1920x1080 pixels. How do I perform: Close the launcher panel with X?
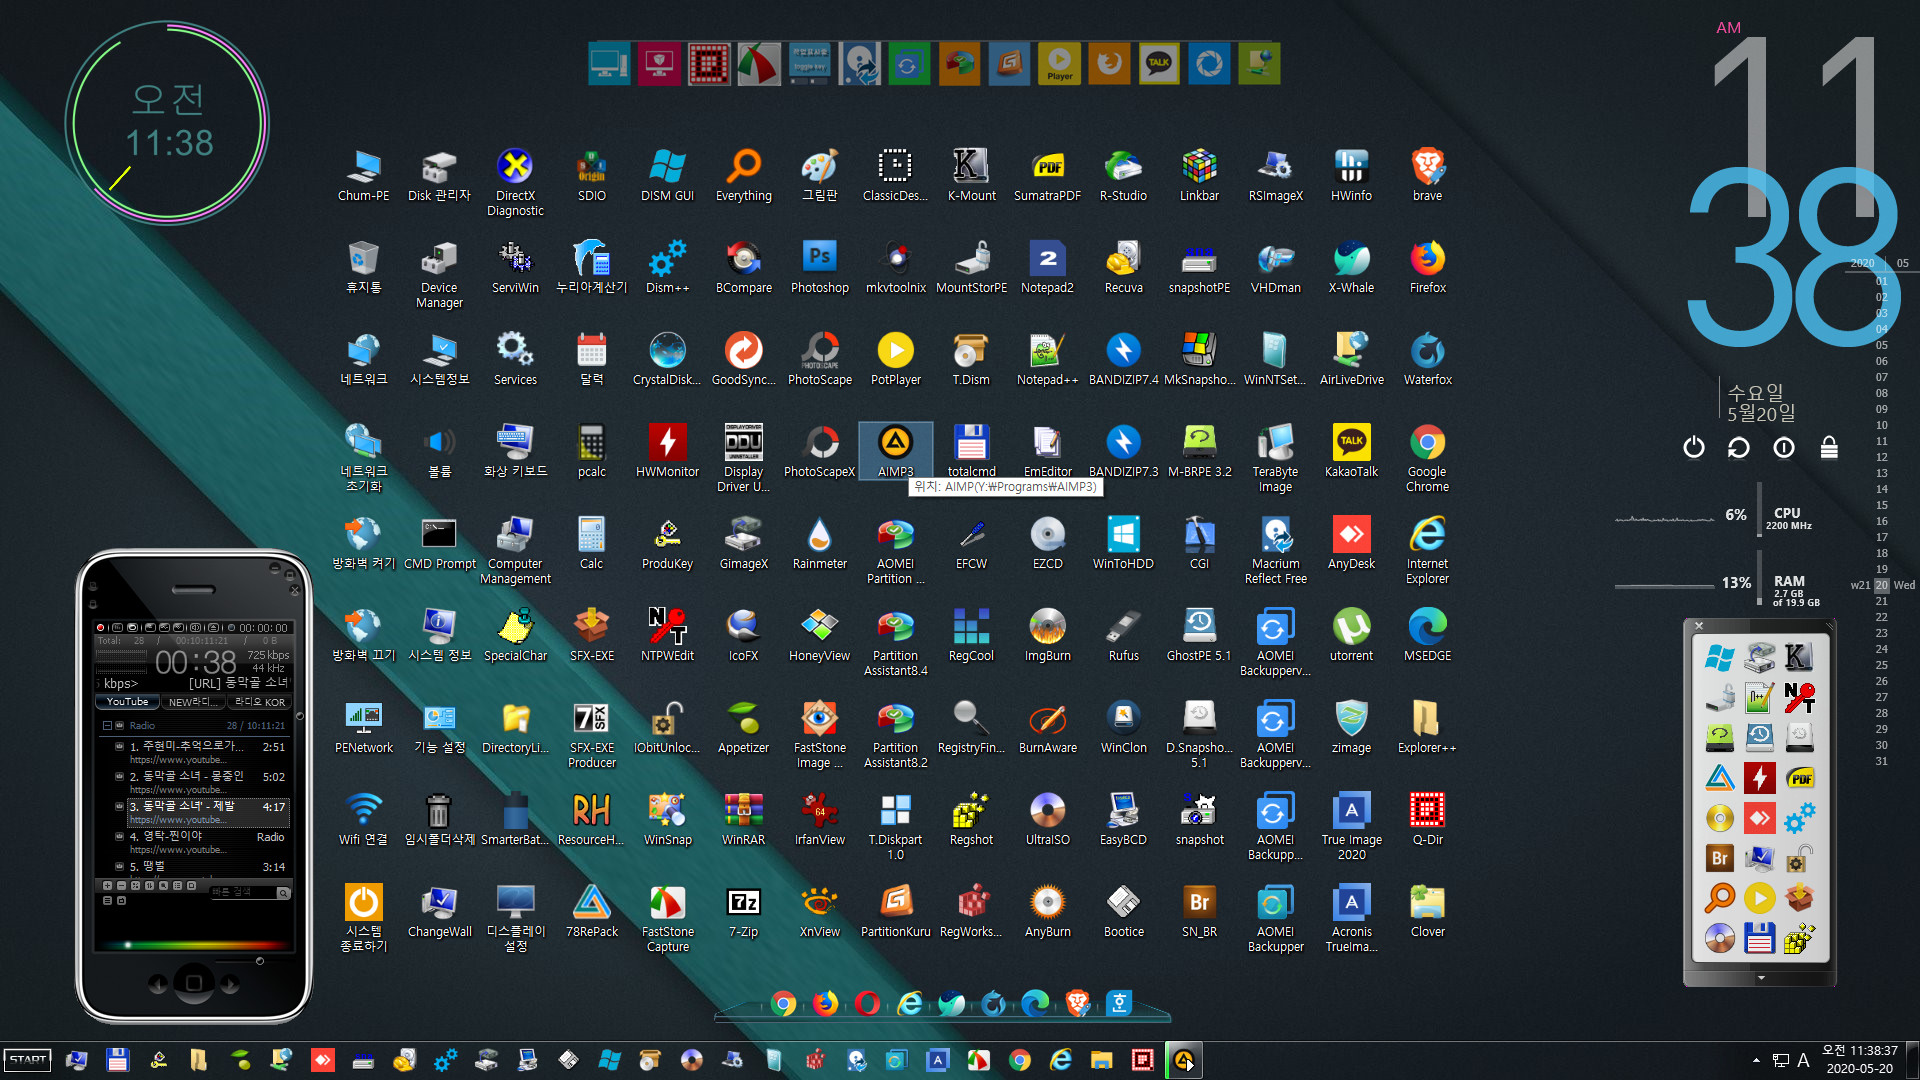[1699, 626]
